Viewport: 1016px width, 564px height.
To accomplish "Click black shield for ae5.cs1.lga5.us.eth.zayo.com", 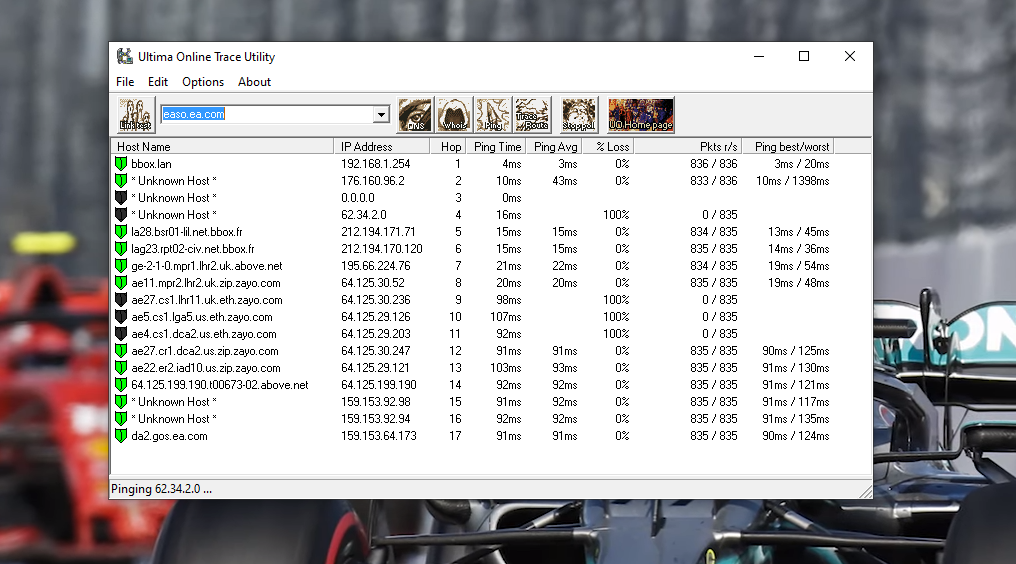I will click(x=121, y=316).
